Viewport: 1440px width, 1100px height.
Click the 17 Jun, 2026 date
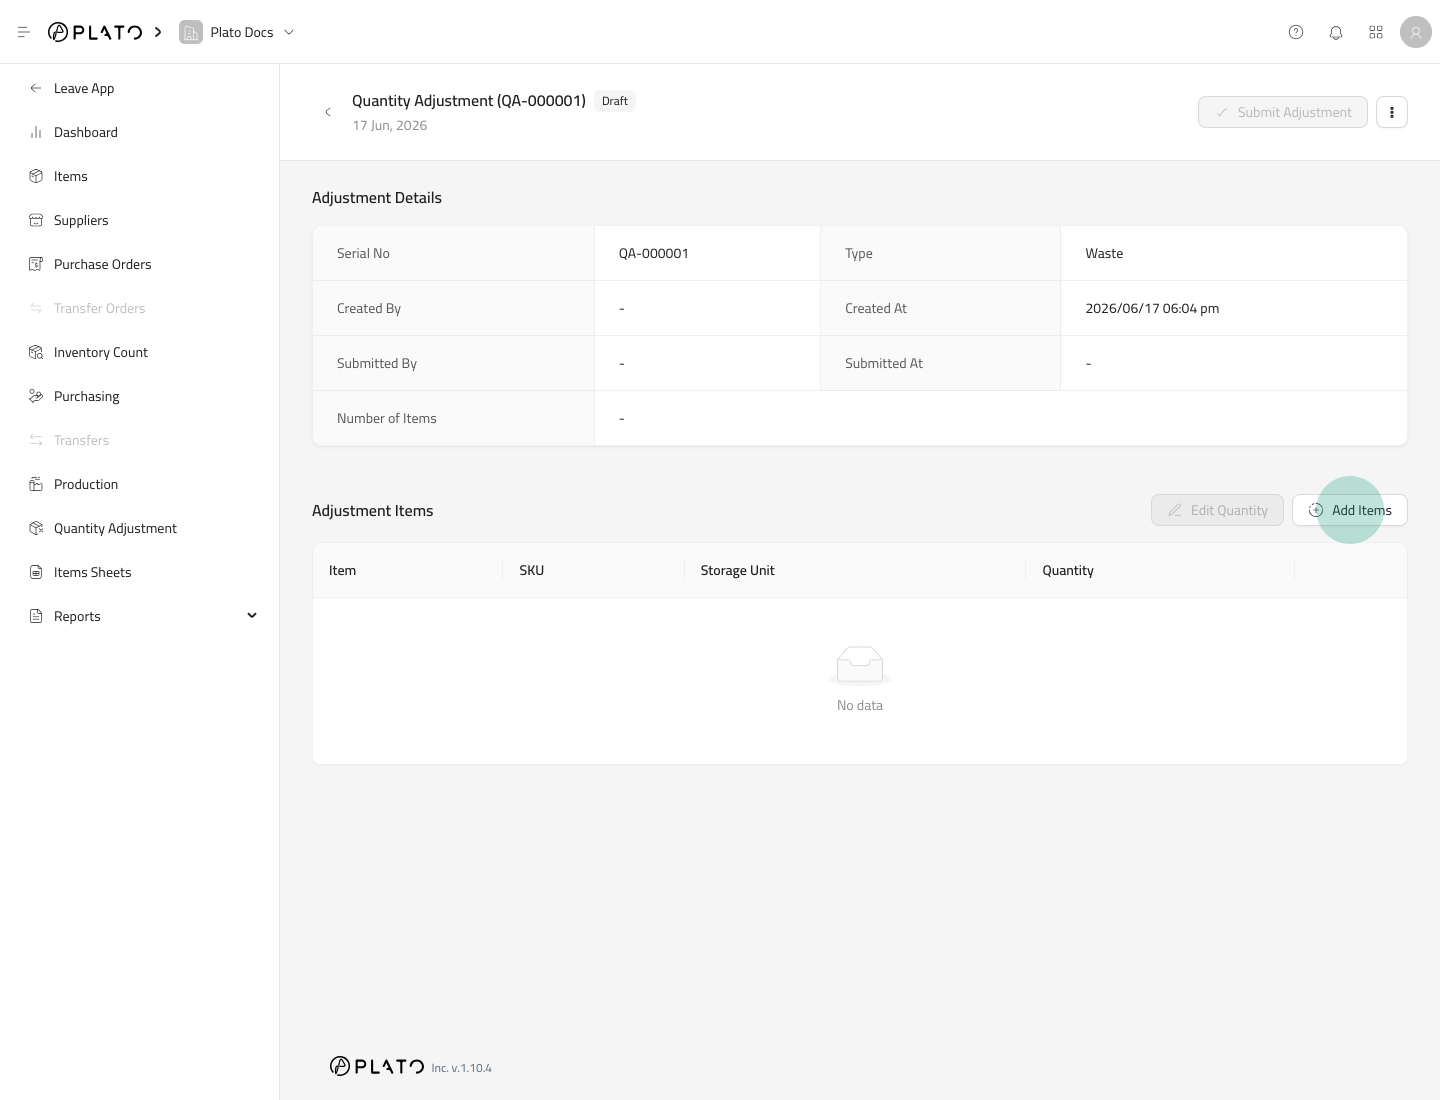[x=390, y=125]
